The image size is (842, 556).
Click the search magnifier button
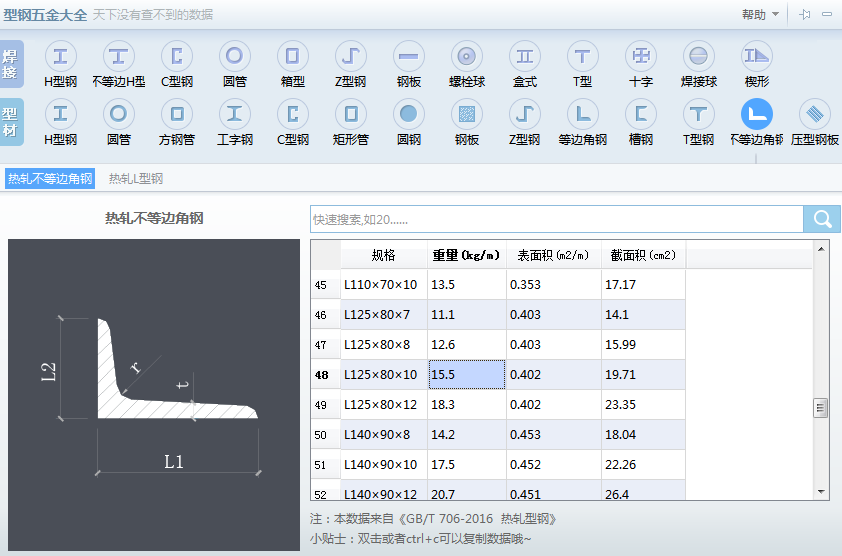point(822,219)
